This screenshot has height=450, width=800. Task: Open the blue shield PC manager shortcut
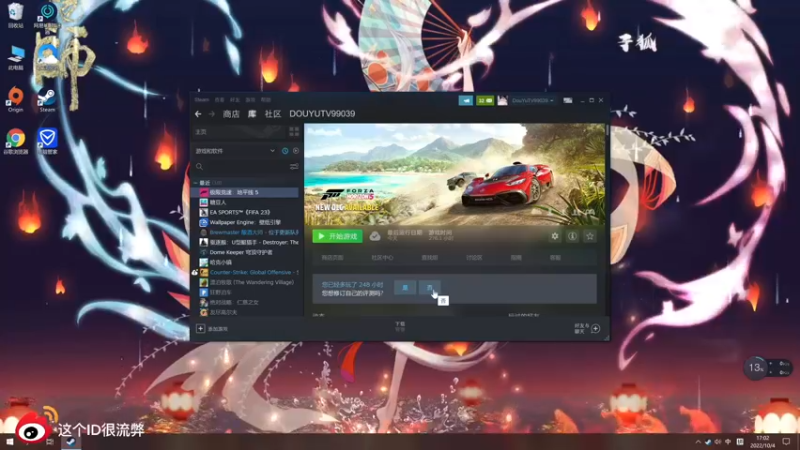pyautogui.click(x=47, y=141)
